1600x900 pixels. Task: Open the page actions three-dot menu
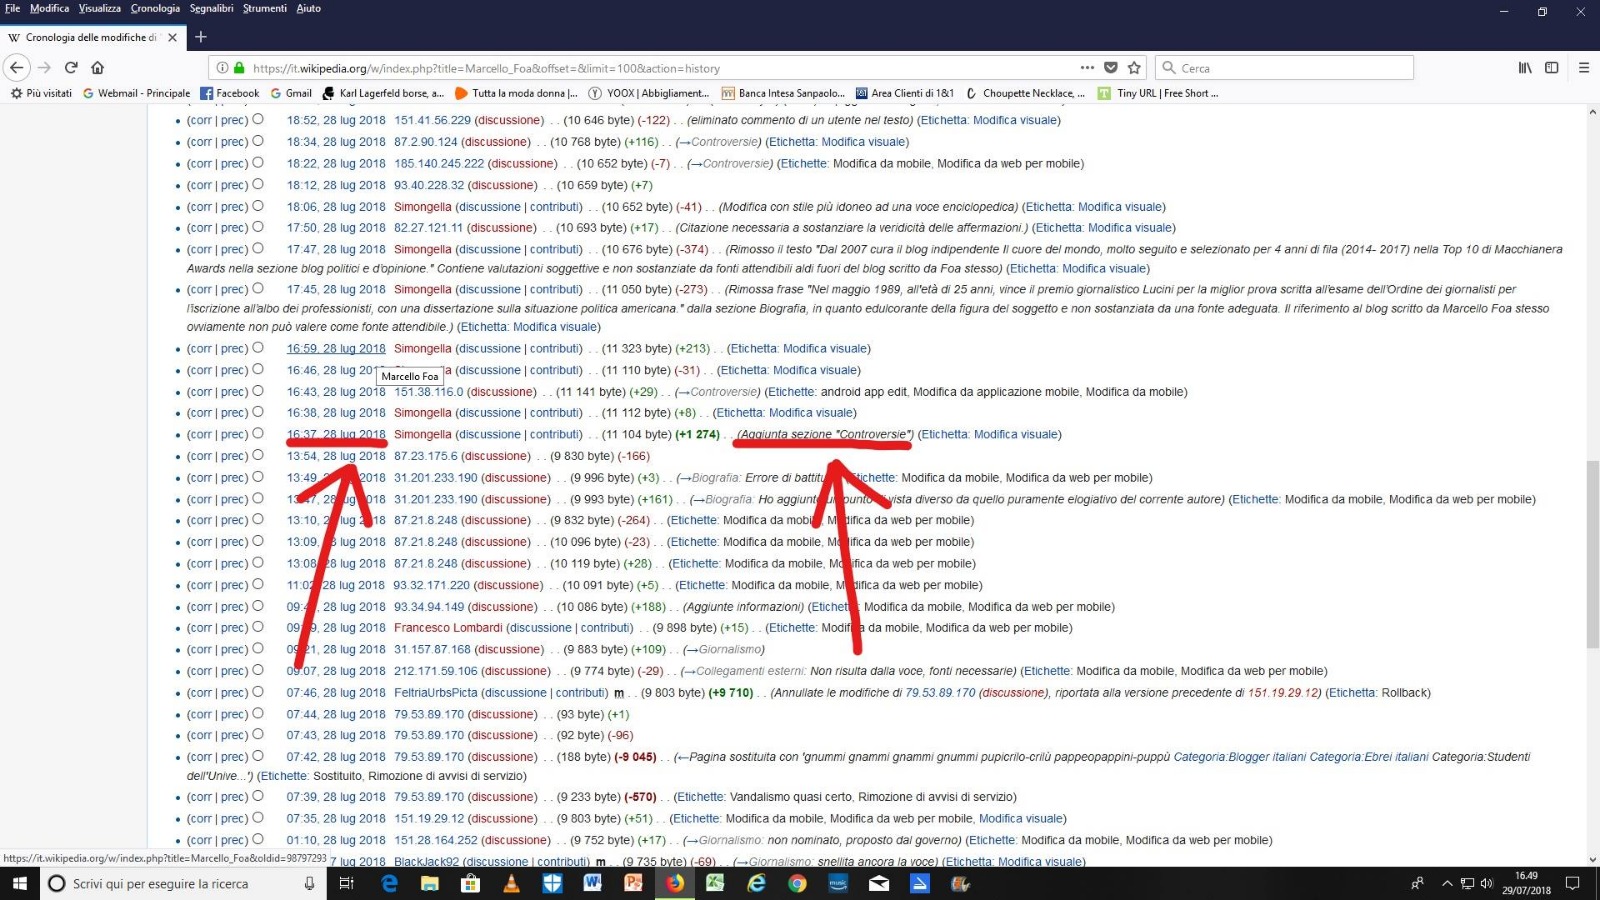point(1087,68)
